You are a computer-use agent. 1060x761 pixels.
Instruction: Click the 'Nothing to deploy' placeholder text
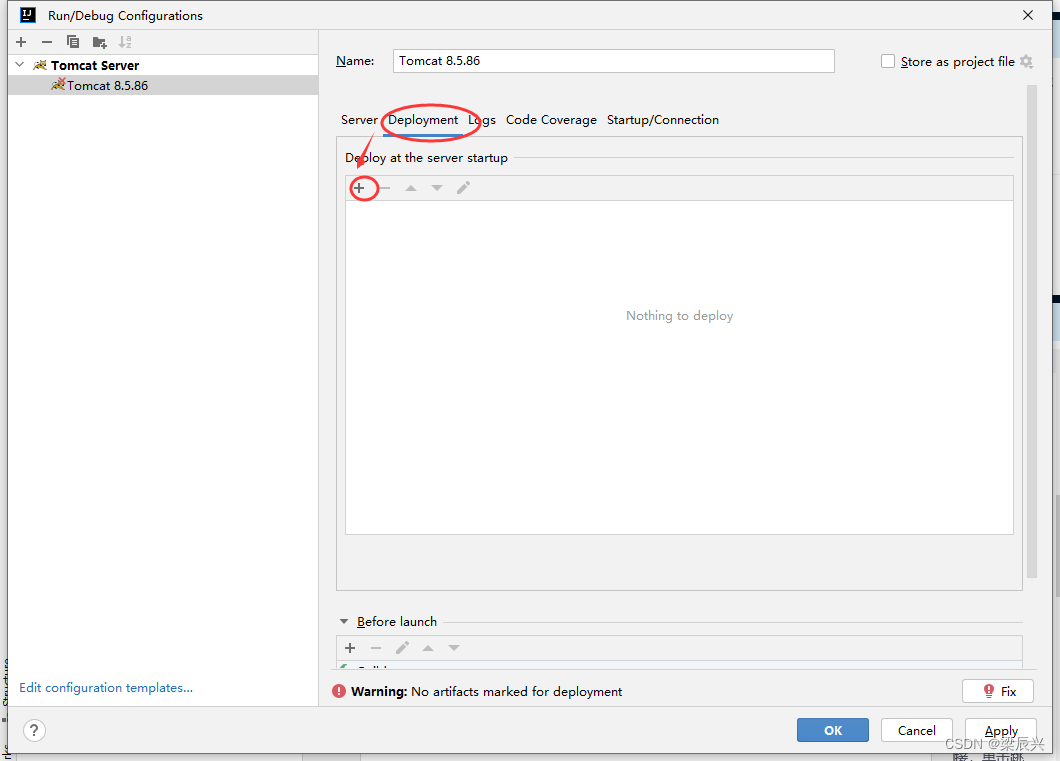pyautogui.click(x=679, y=316)
